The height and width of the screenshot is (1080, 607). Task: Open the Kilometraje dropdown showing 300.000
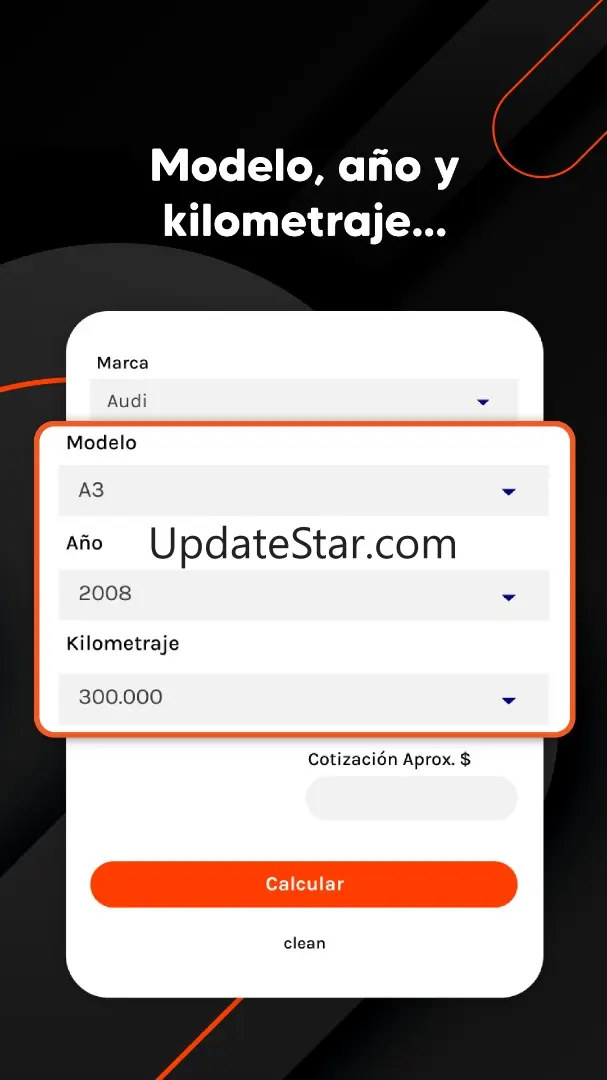point(303,698)
